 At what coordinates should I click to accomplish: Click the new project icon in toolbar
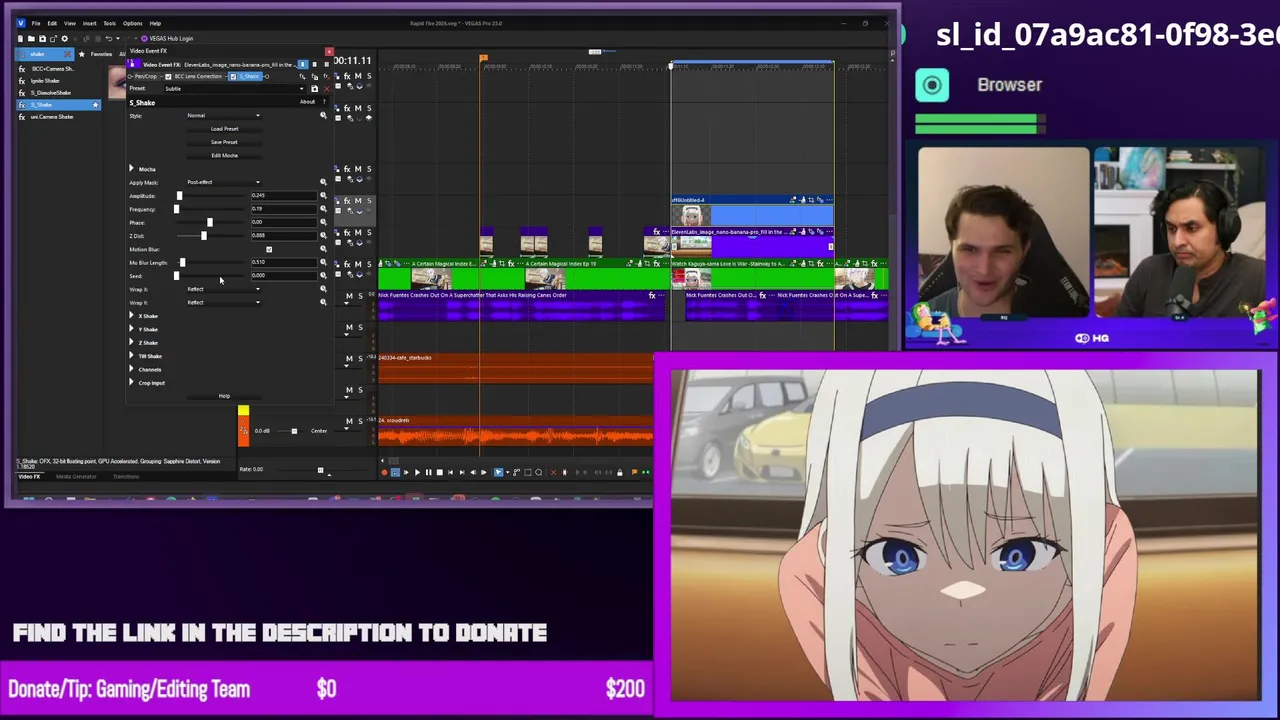(22, 38)
